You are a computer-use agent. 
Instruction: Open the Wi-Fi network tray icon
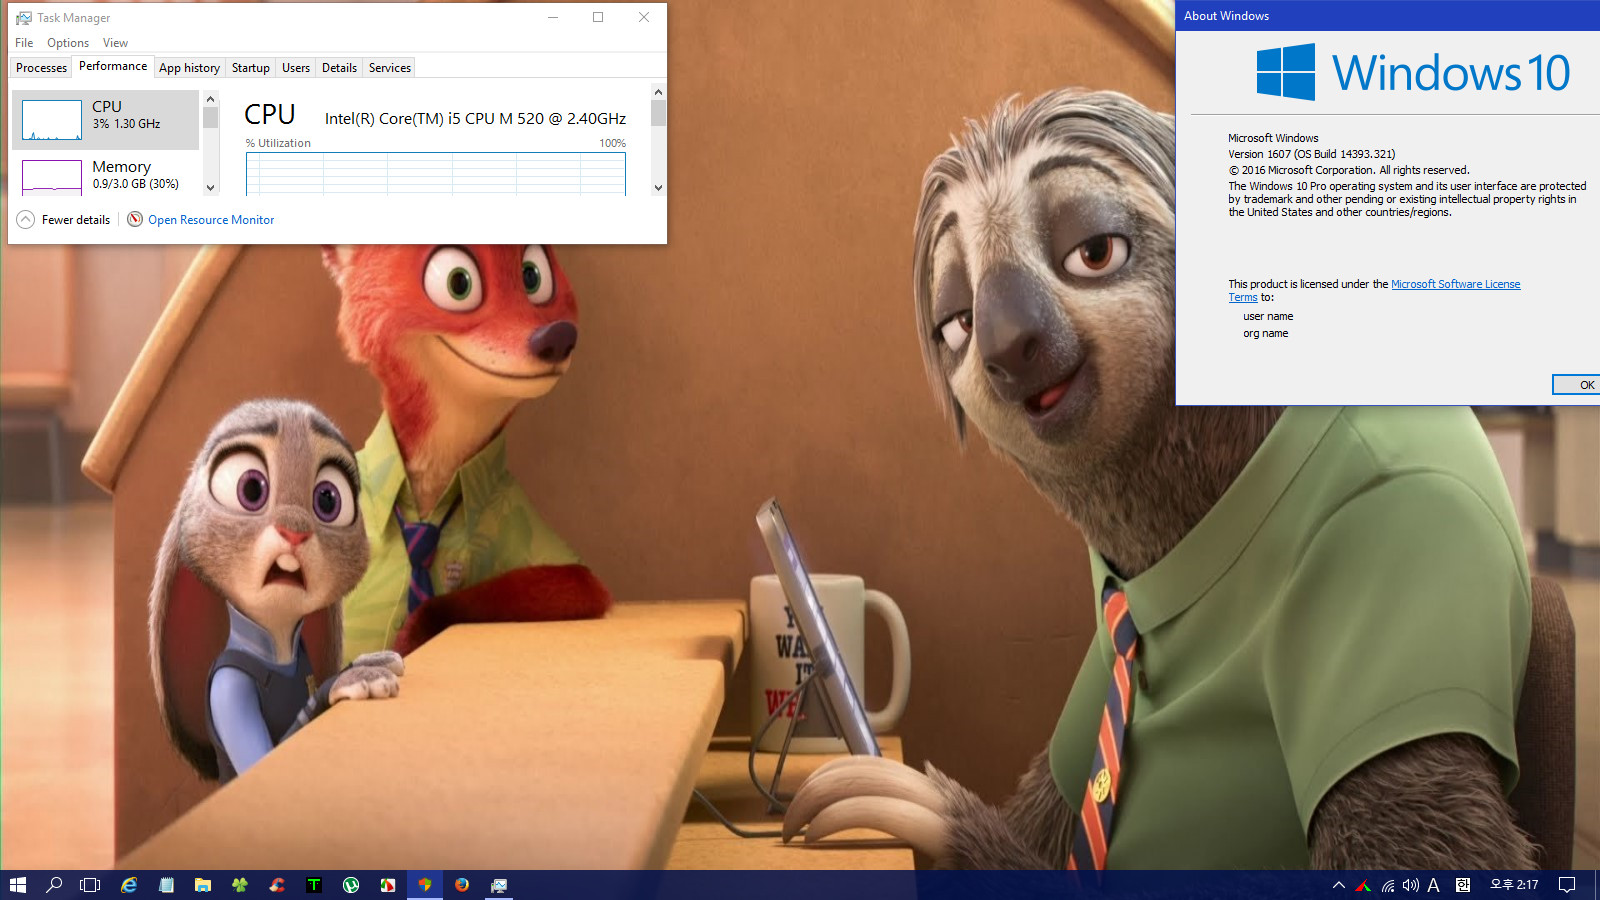point(1388,885)
